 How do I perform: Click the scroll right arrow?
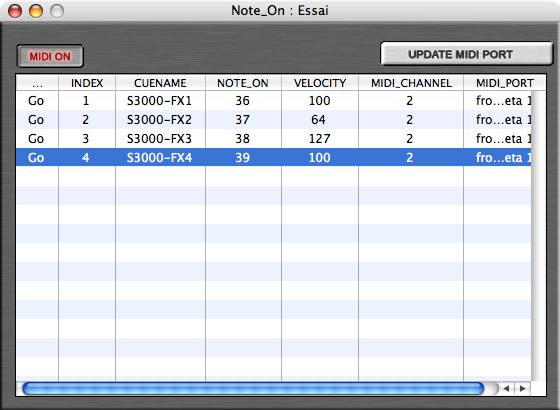pyautogui.click(x=522, y=388)
